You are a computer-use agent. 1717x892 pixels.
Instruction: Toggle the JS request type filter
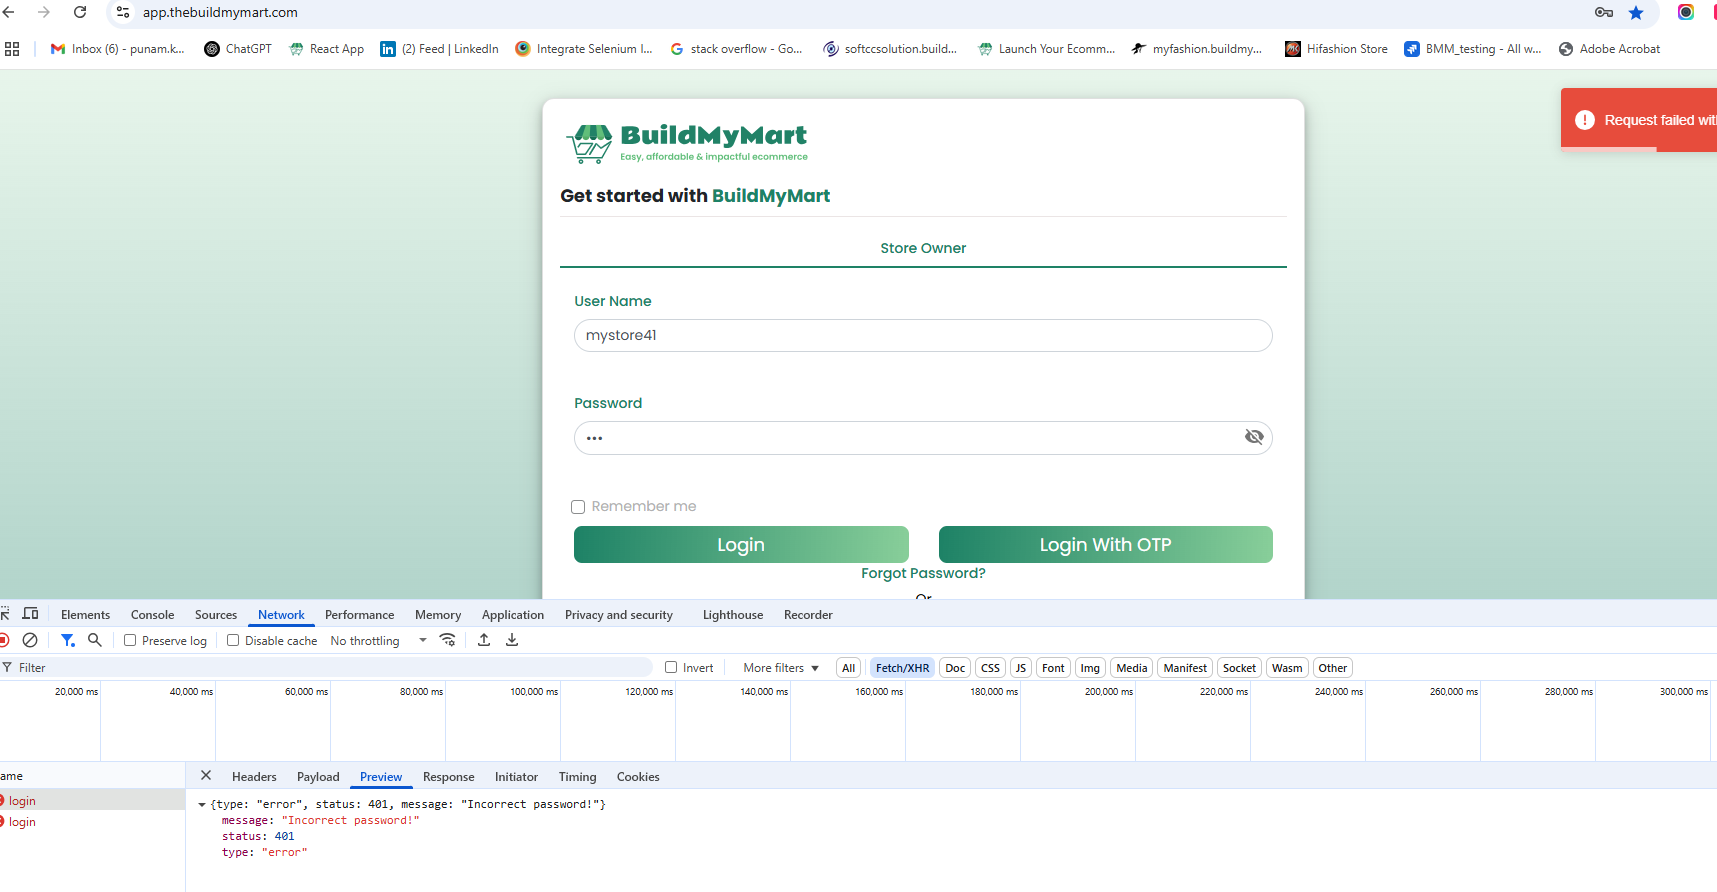pyautogui.click(x=1020, y=668)
